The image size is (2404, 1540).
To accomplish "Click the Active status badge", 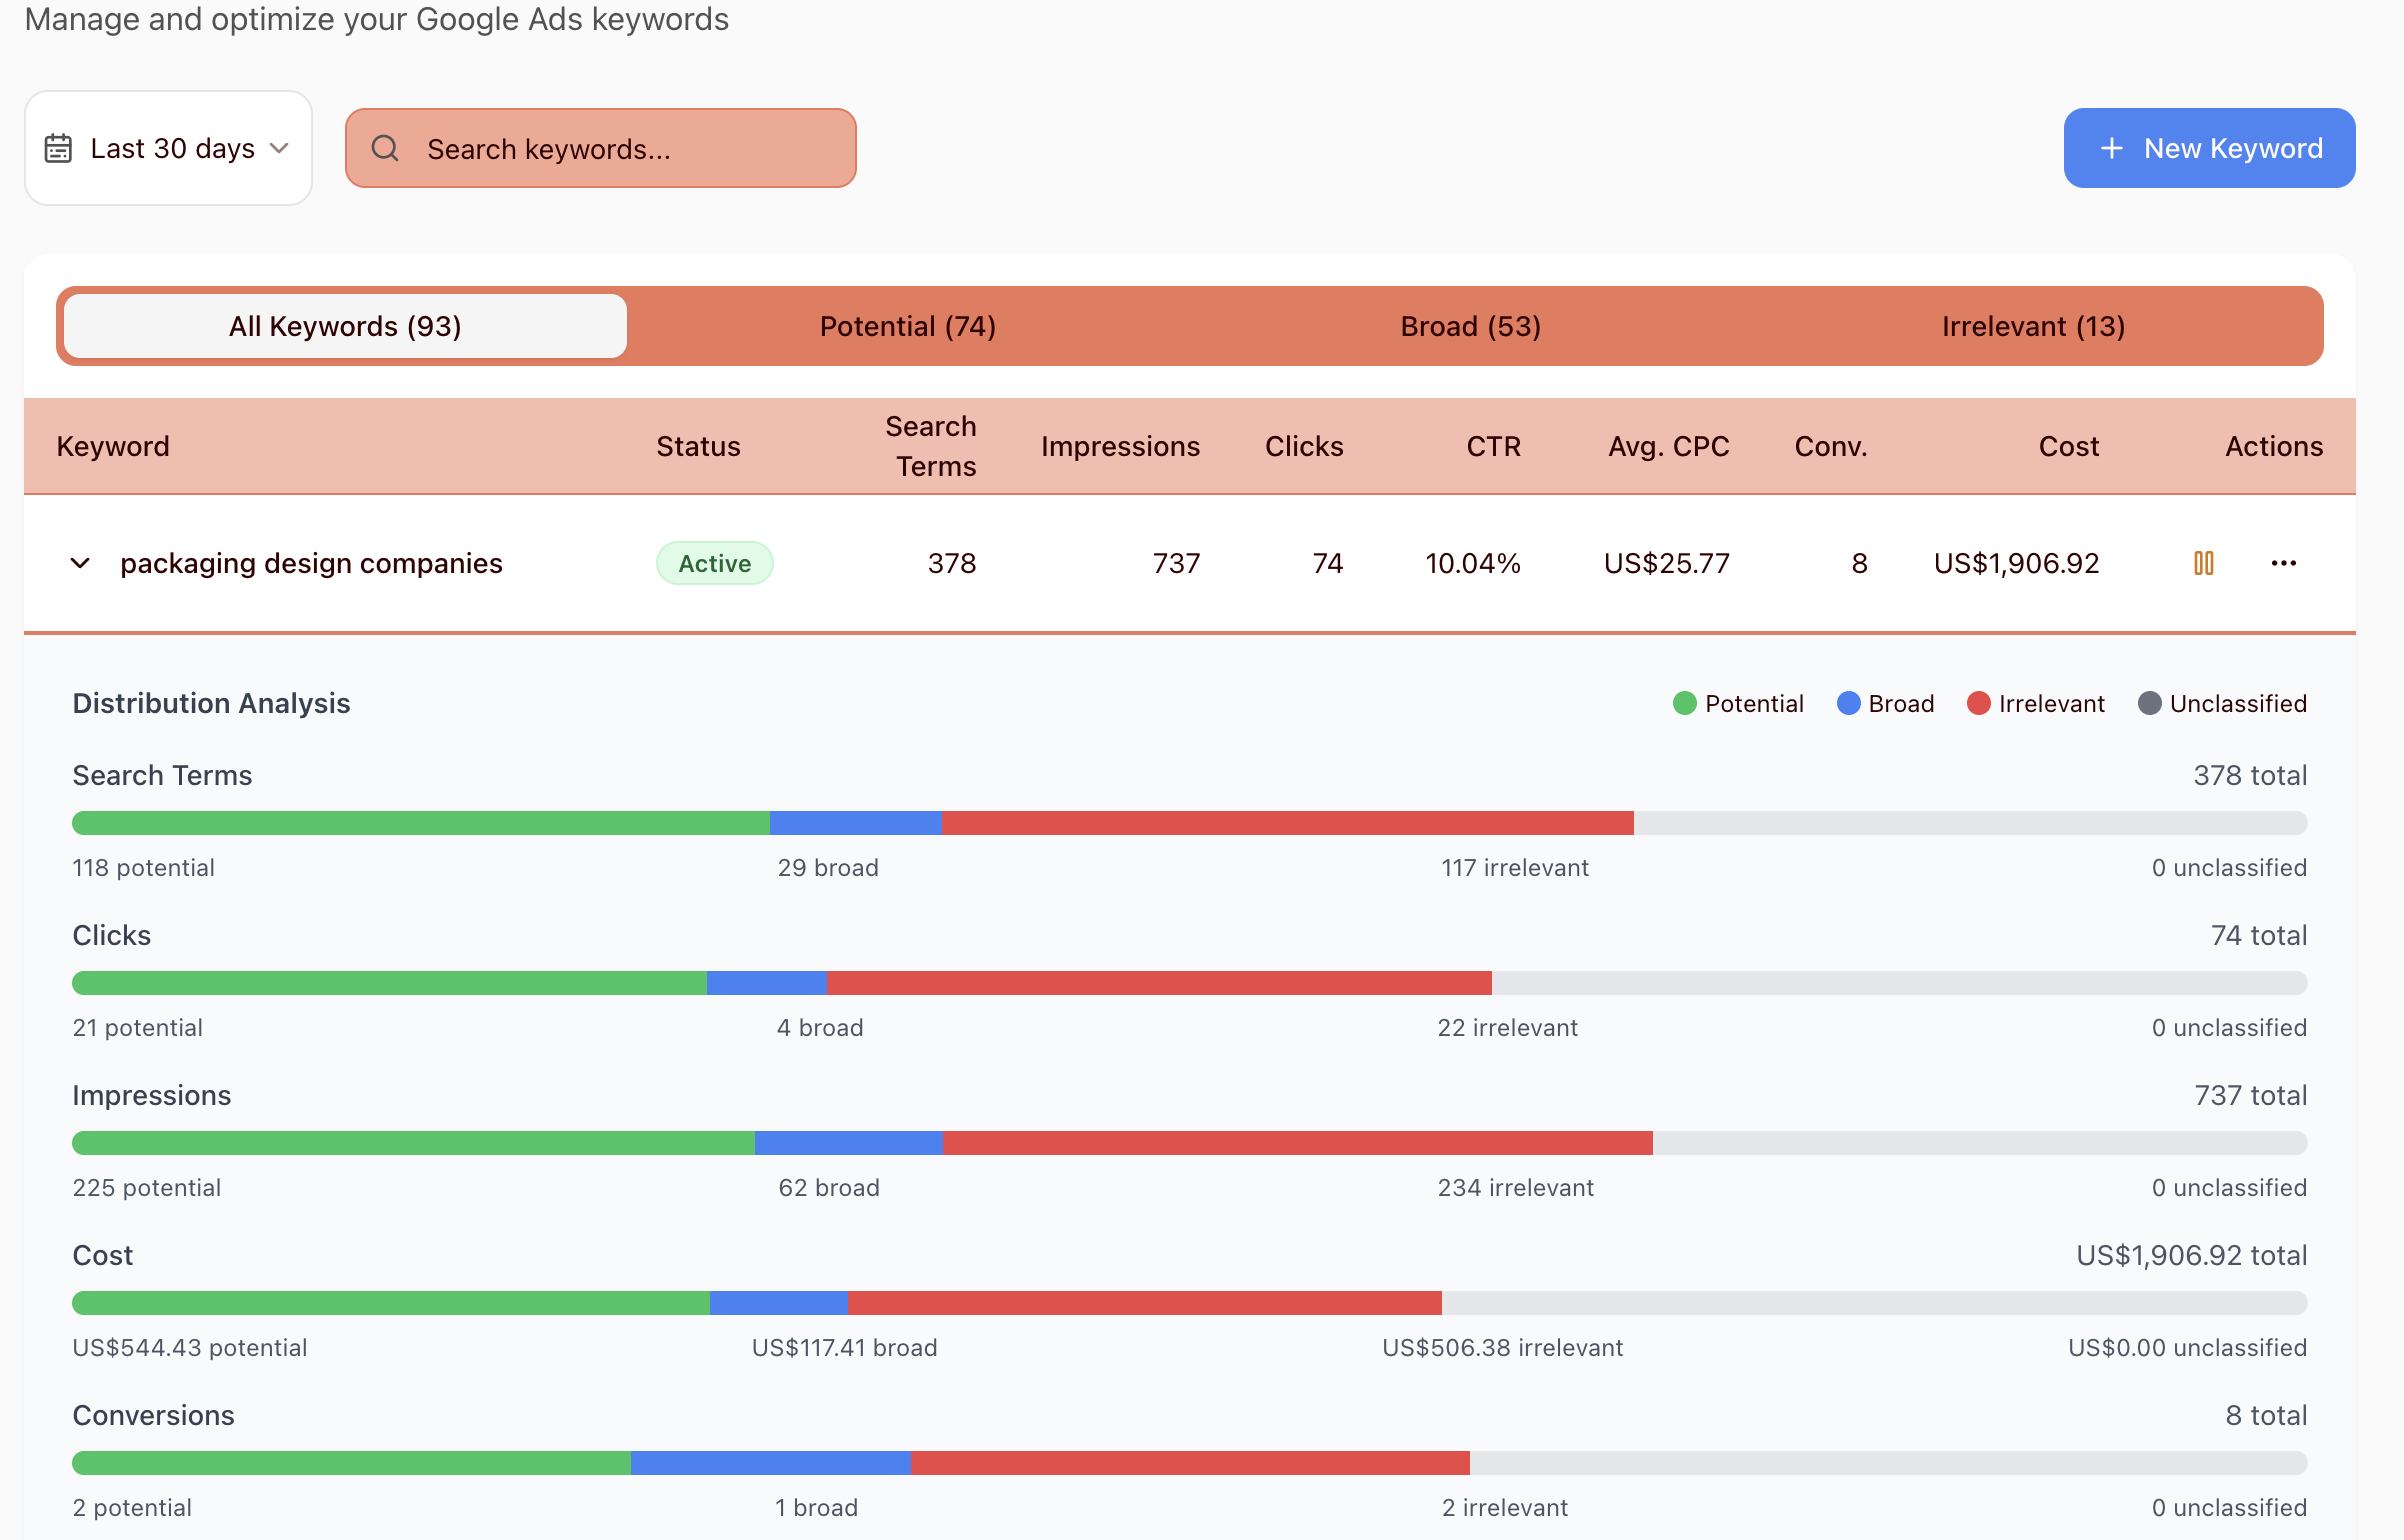I will coord(714,563).
